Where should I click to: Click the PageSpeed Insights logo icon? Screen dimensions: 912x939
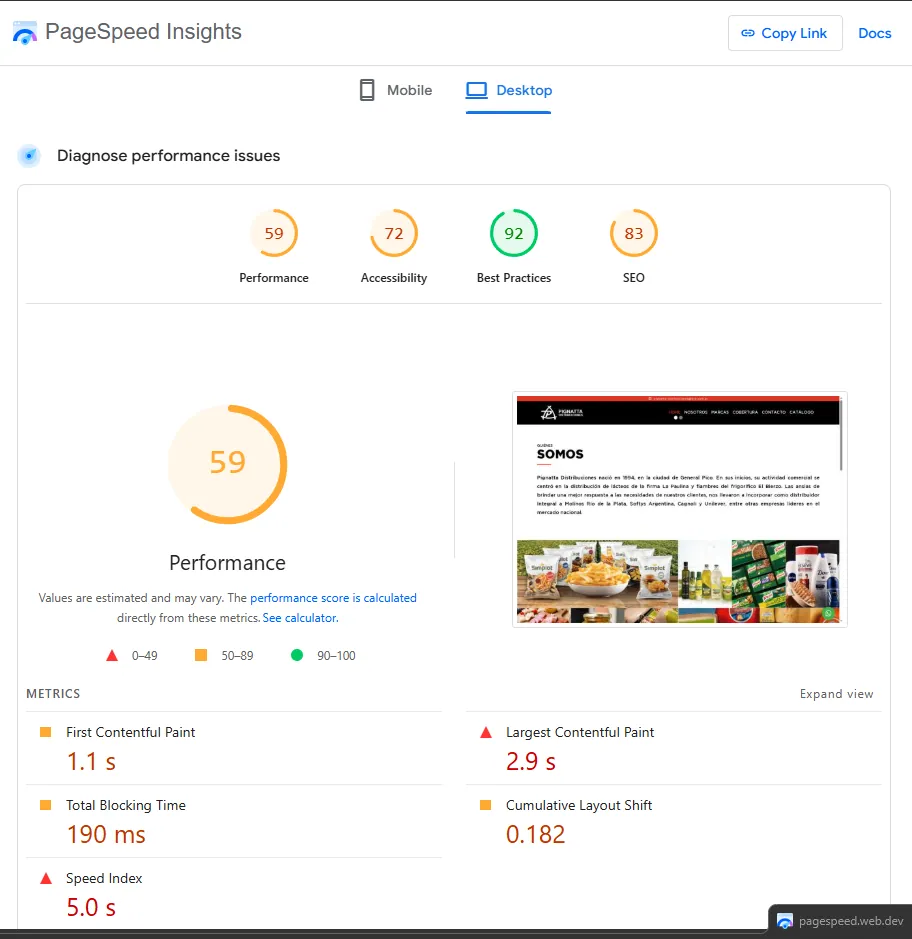pyautogui.click(x=25, y=32)
